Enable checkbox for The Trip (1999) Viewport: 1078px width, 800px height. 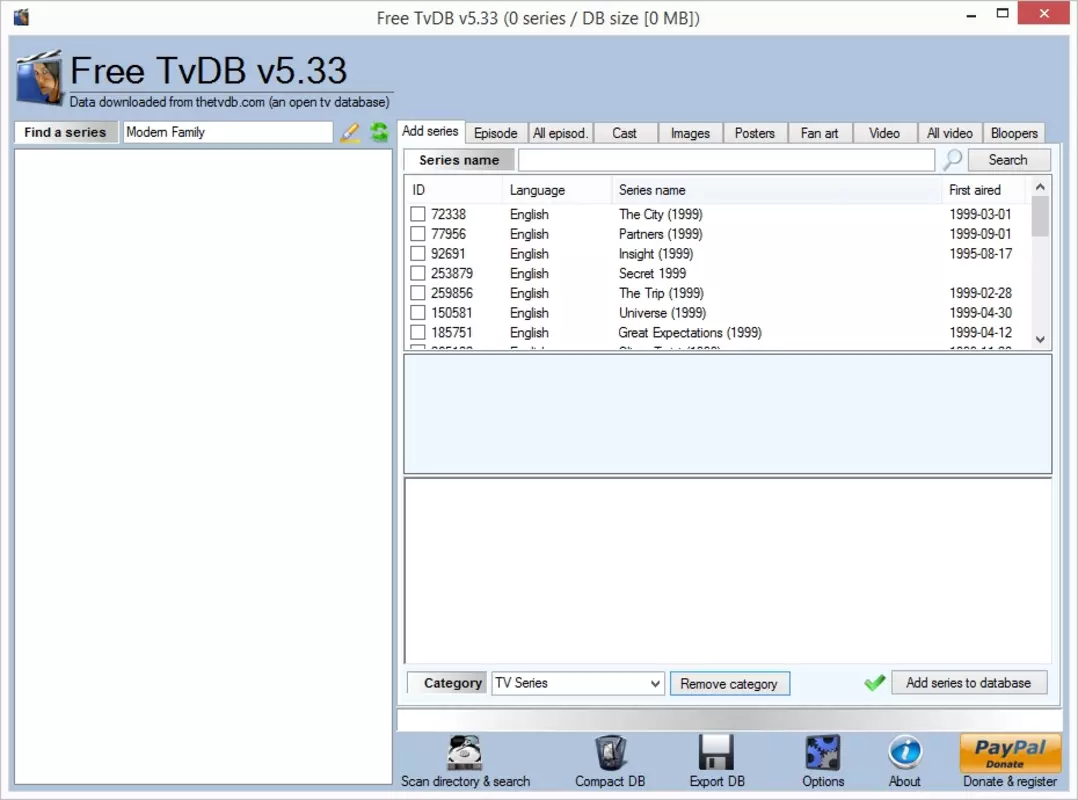tap(417, 293)
